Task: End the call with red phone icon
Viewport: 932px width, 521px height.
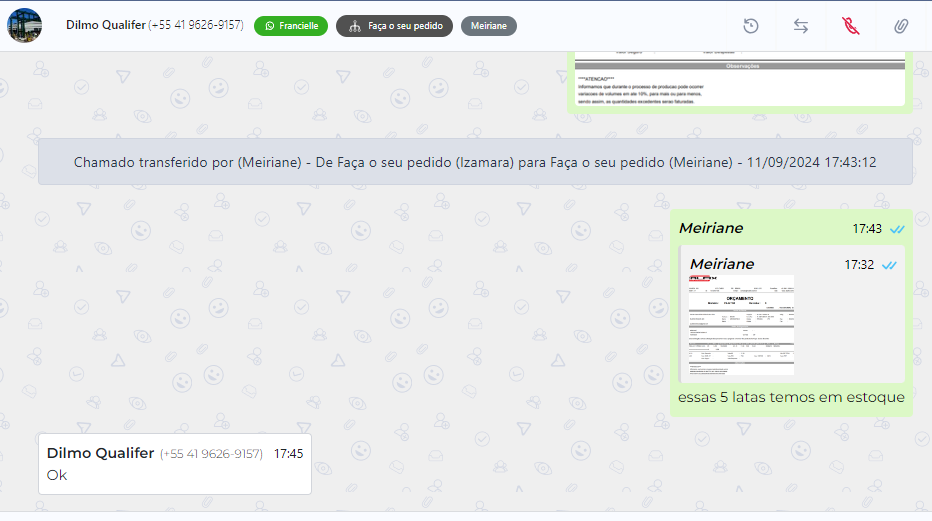Action: pos(851,26)
